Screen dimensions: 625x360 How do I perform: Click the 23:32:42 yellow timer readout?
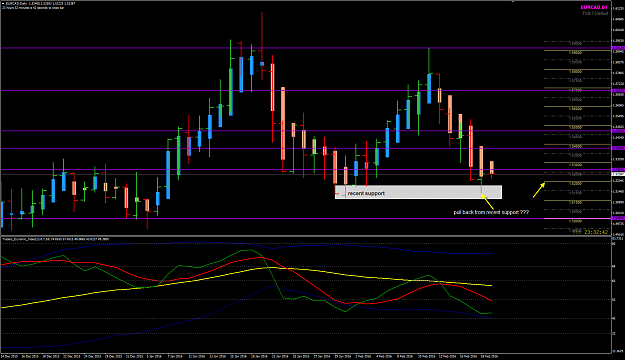596,232
